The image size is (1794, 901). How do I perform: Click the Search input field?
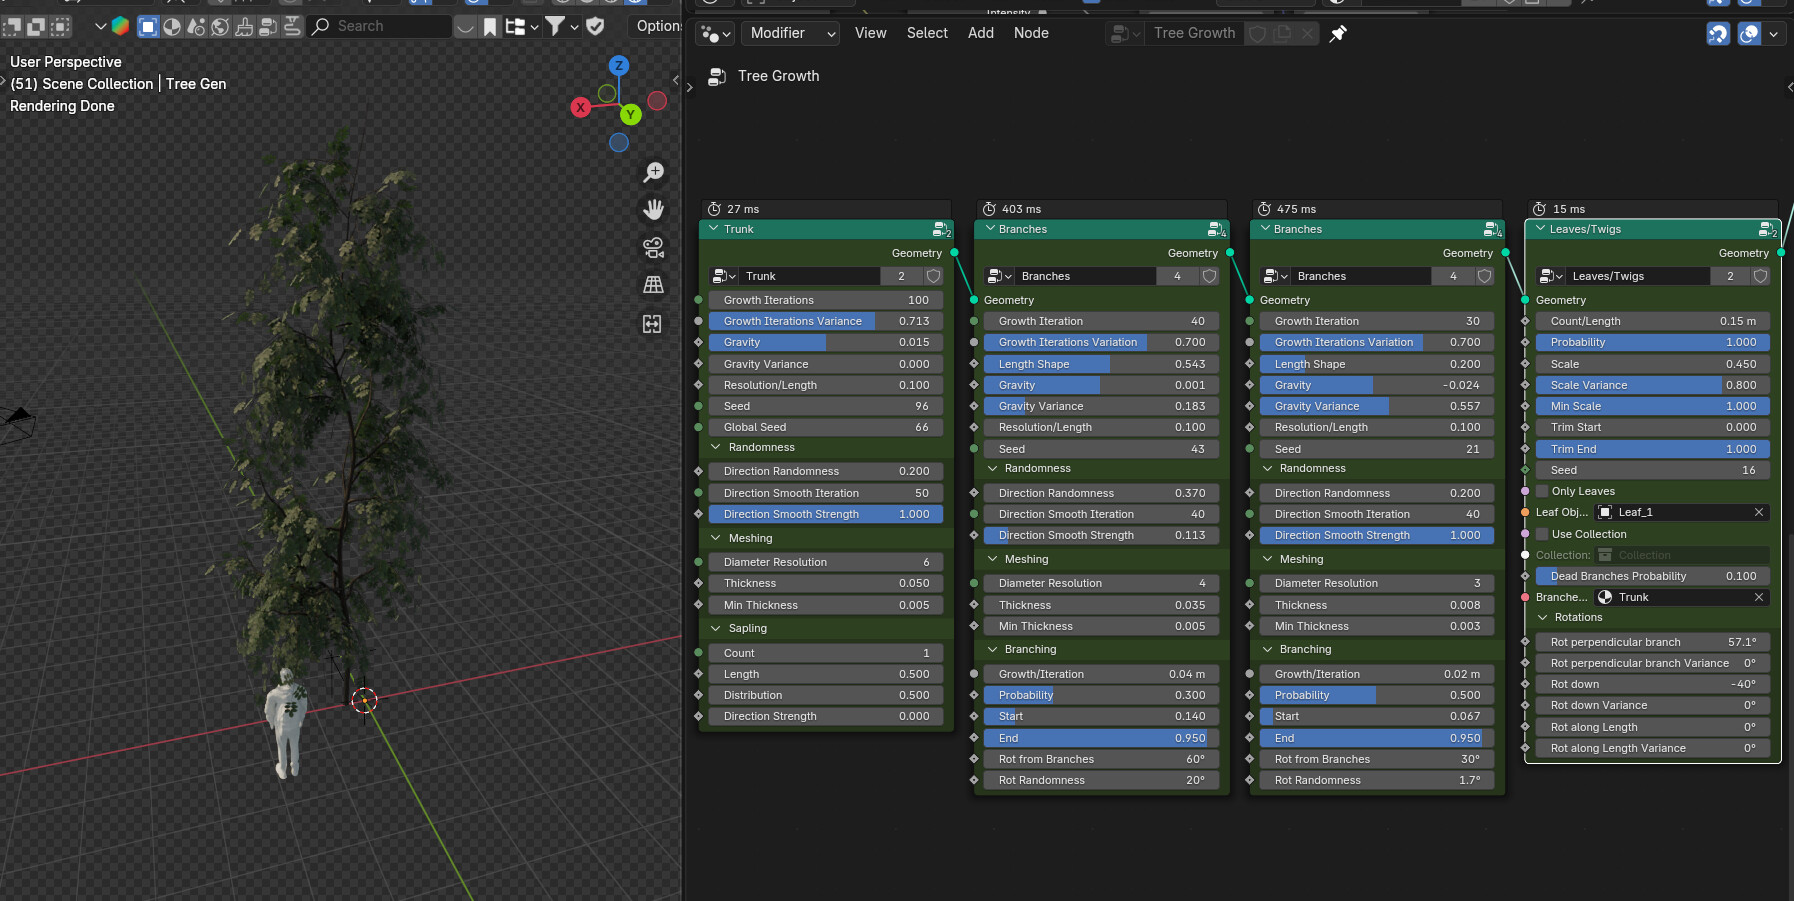[380, 27]
